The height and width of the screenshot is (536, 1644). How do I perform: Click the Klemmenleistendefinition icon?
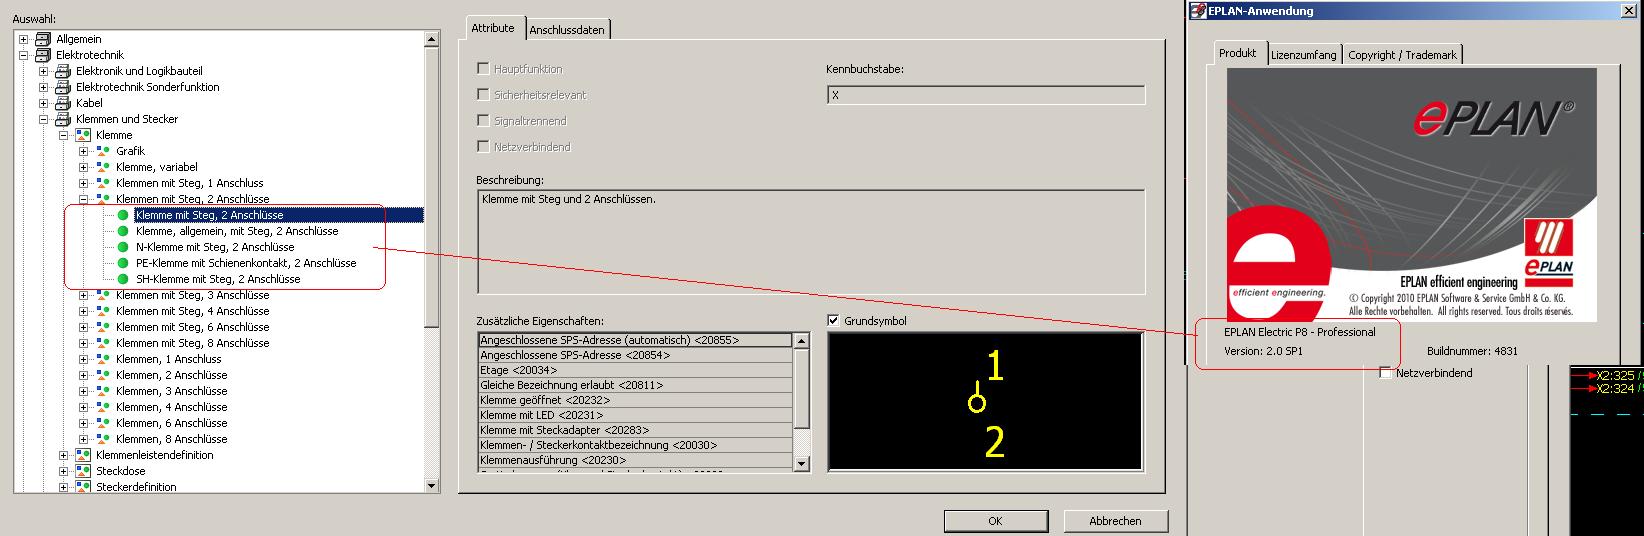coord(83,455)
